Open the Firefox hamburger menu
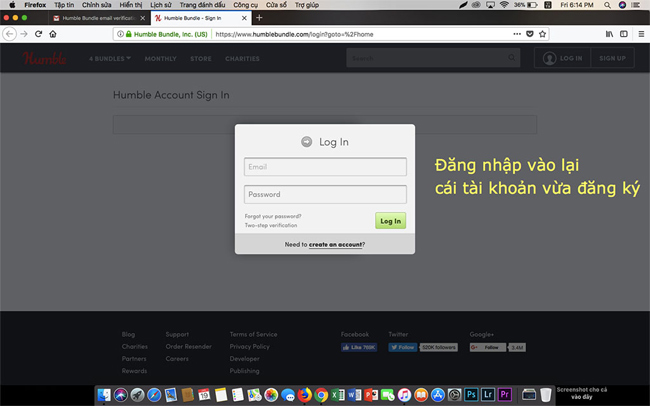 (641, 33)
